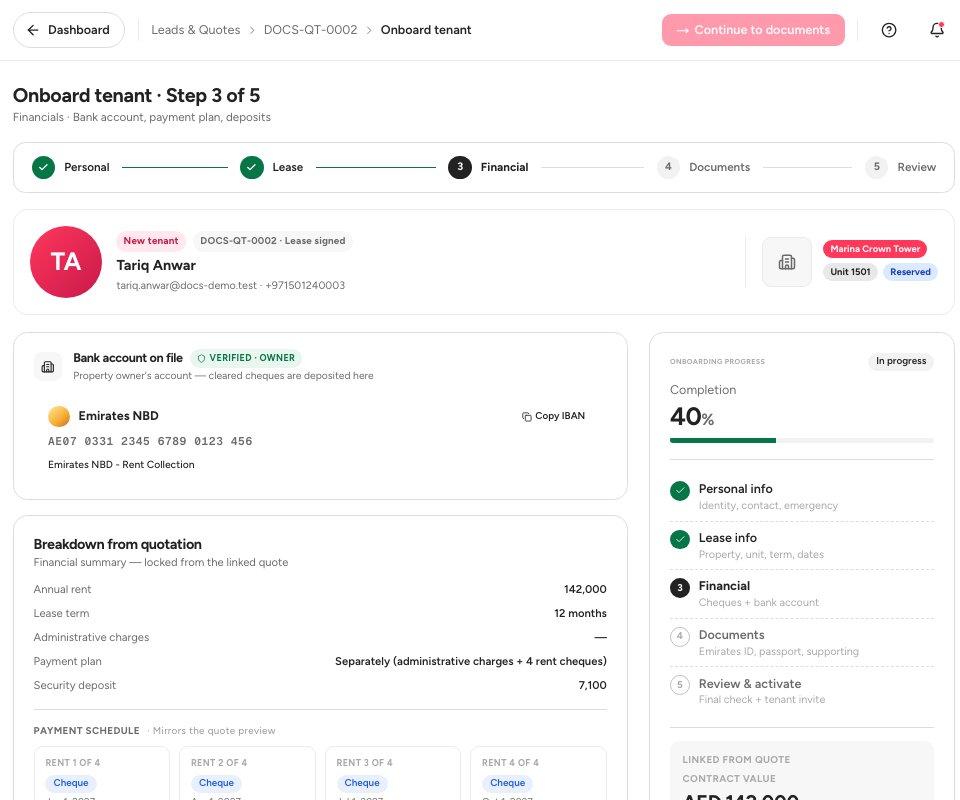
Task: Open the help question mark icon
Action: (x=888, y=30)
